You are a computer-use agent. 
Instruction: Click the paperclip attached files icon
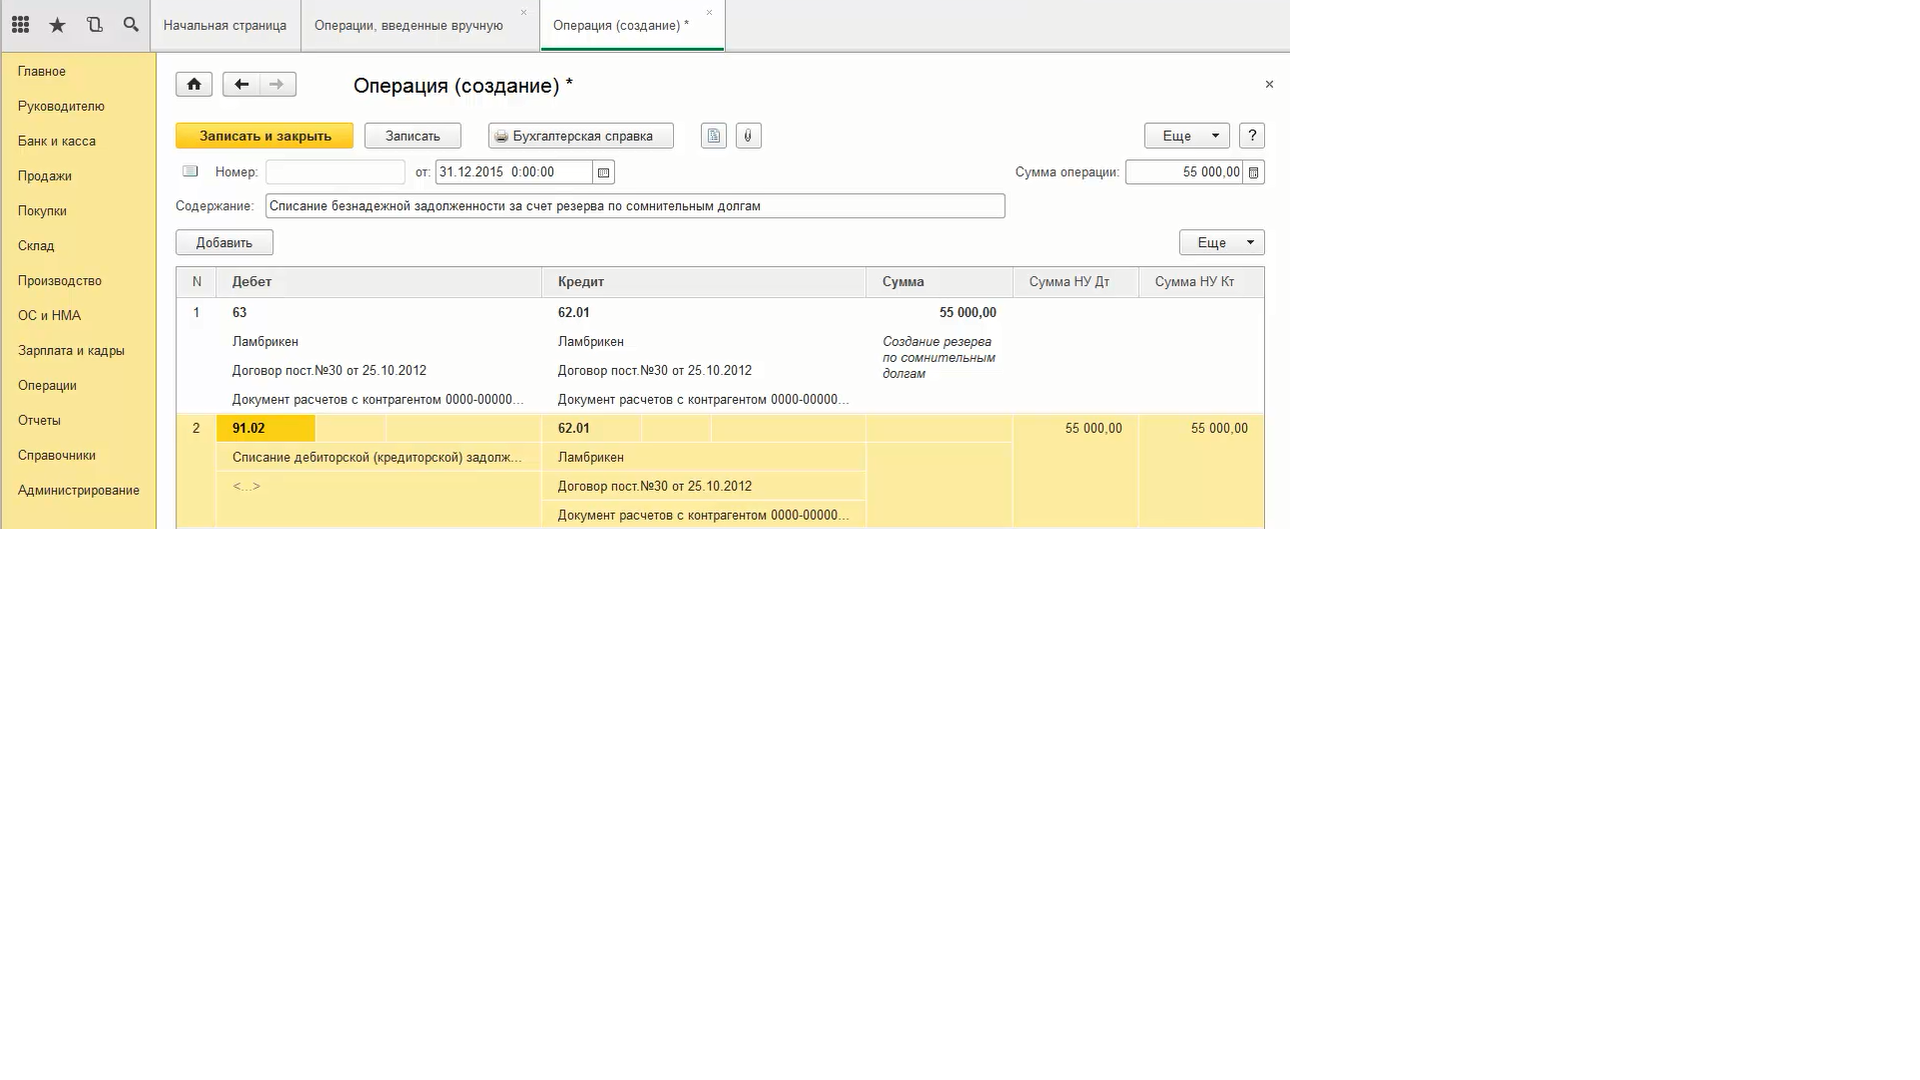click(x=748, y=136)
